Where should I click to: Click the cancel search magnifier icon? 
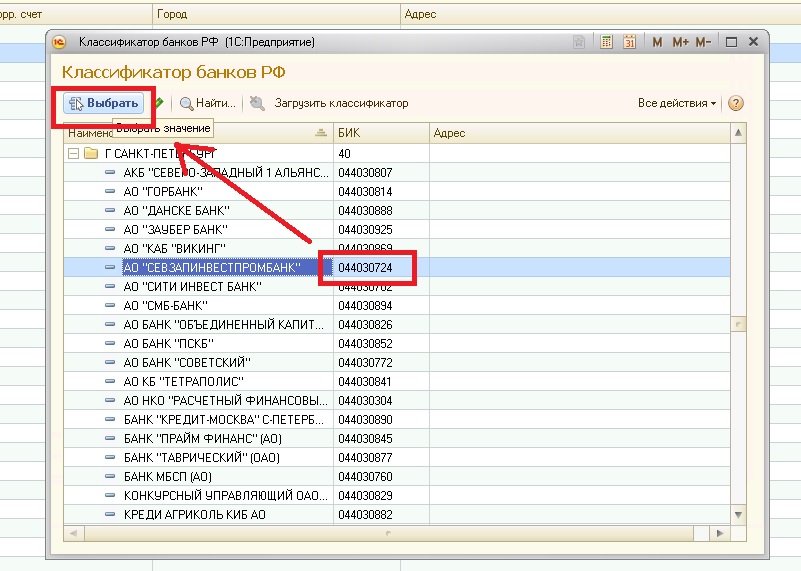point(257,103)
